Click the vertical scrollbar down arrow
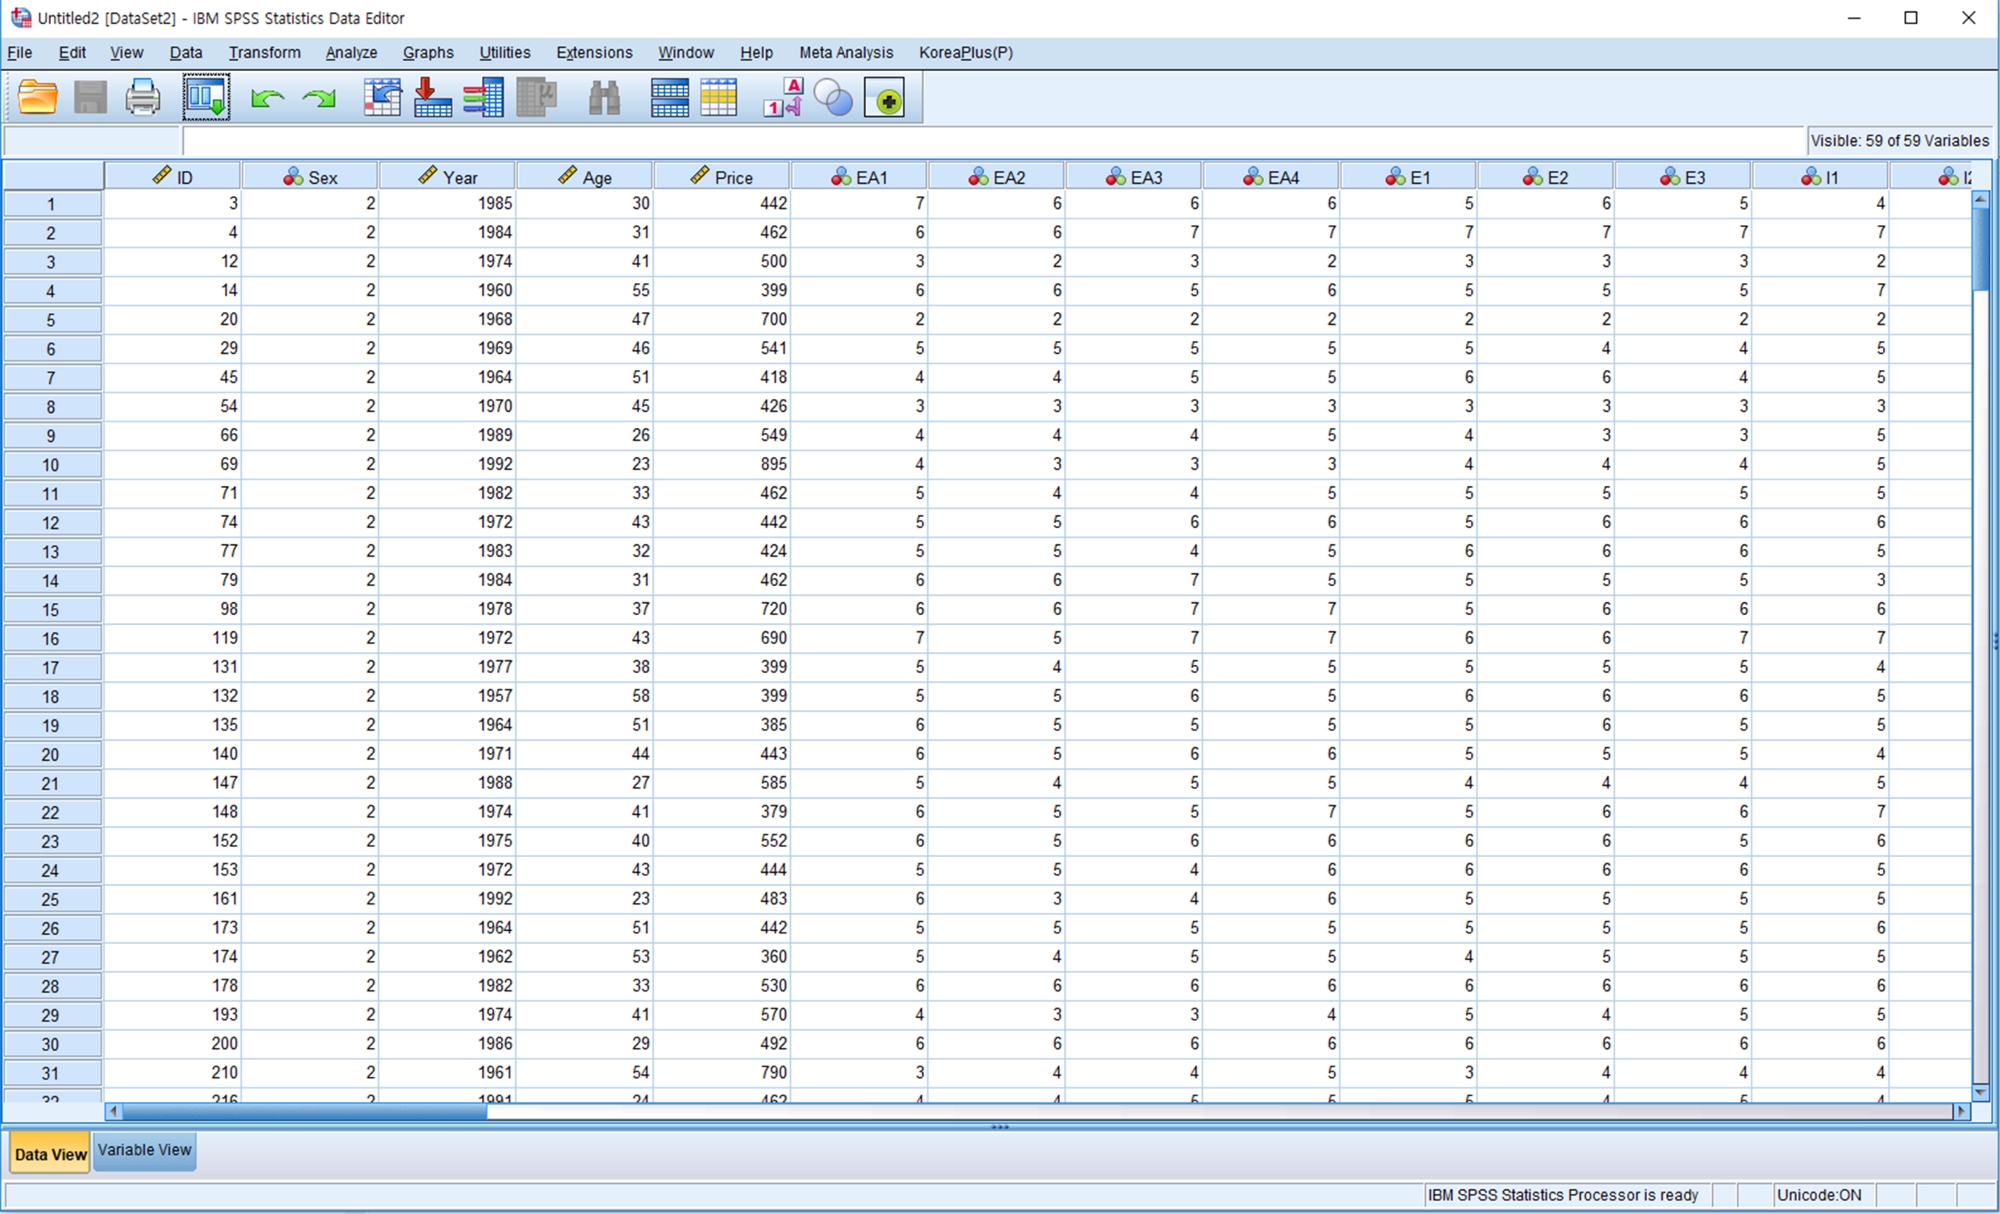This screenshot has width=2000, height=1214. coord(1980,1092)
